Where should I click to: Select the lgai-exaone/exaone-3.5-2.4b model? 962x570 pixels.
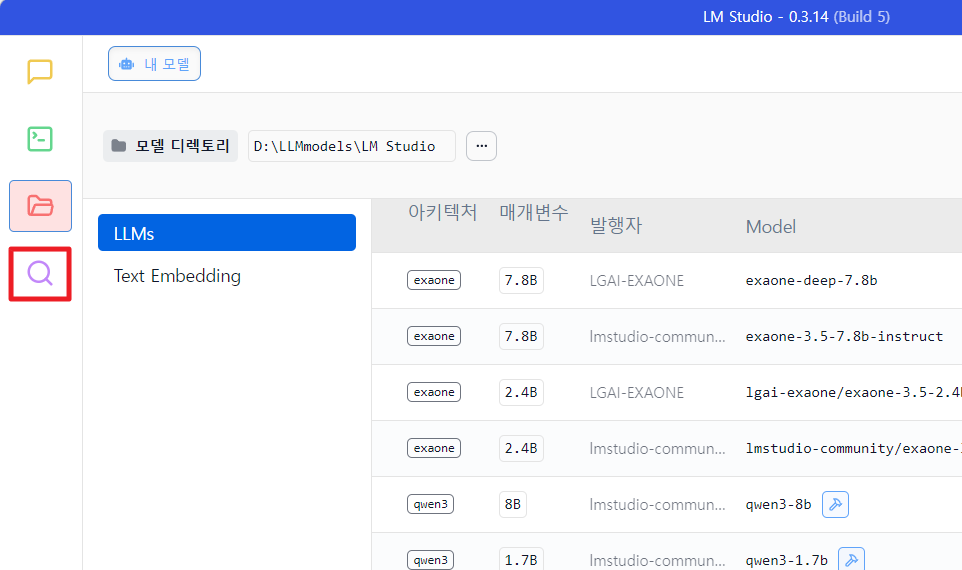coord(853,392)
